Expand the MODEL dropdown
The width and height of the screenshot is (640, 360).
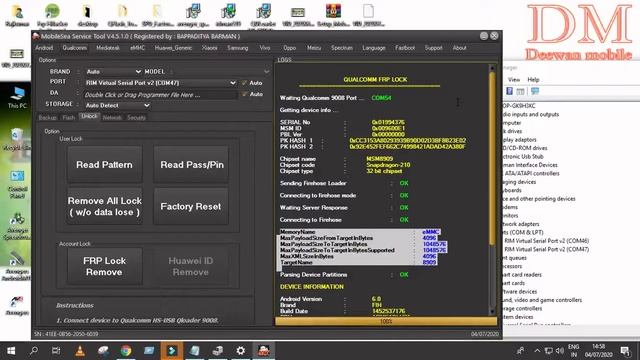coord(267,71)
